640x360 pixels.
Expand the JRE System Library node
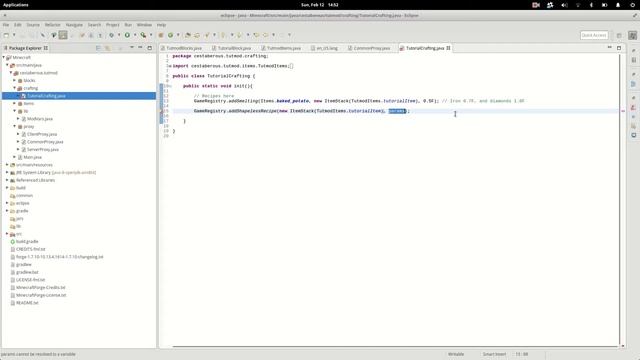(x=7, y=173)
